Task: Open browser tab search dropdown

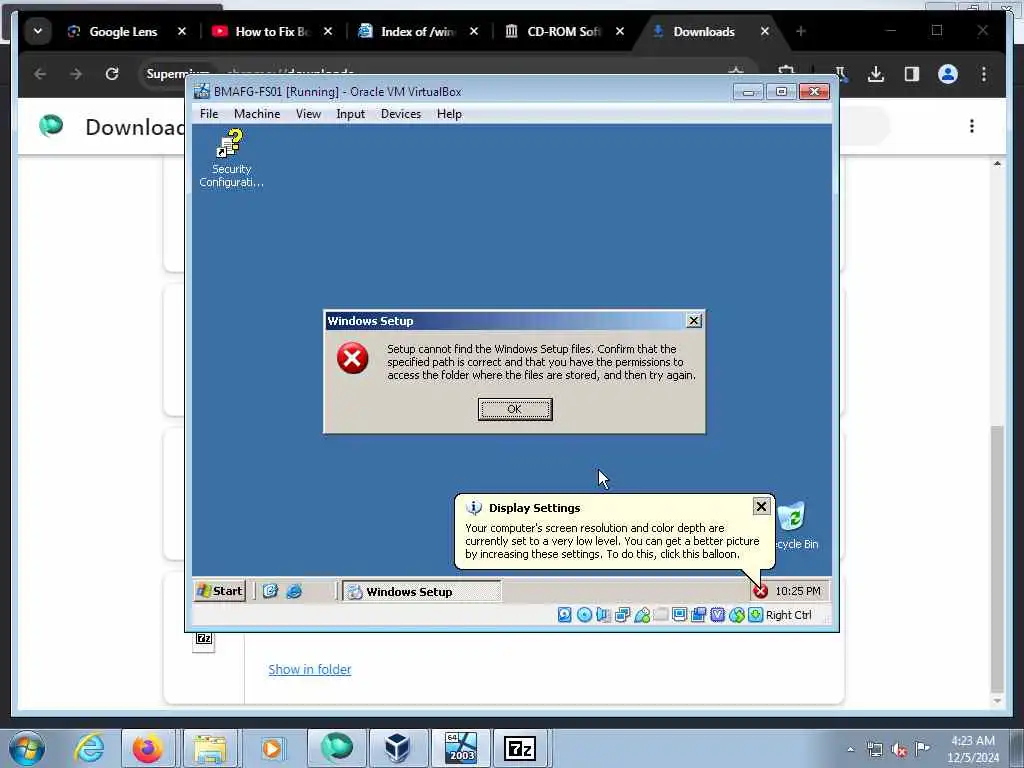Action: 38,31
